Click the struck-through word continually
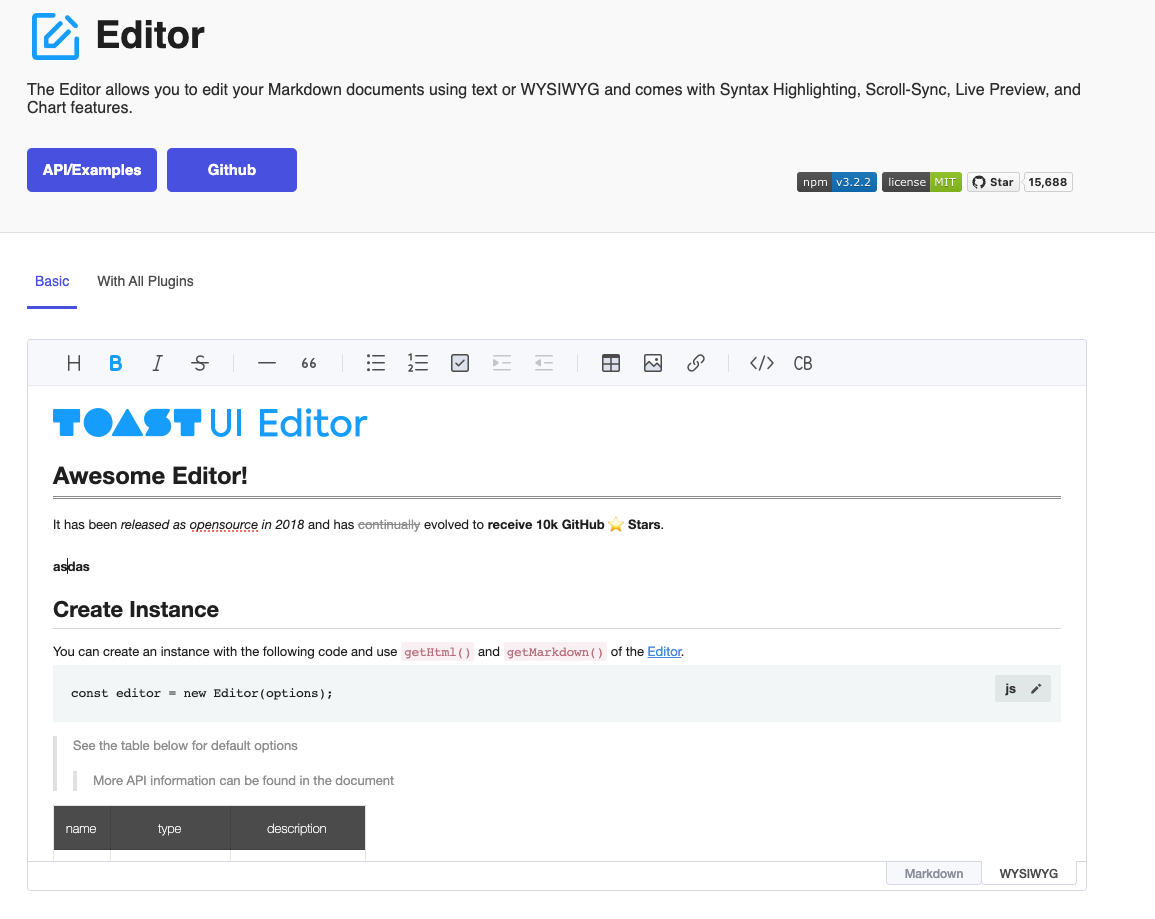 click(x=389, y=525)
